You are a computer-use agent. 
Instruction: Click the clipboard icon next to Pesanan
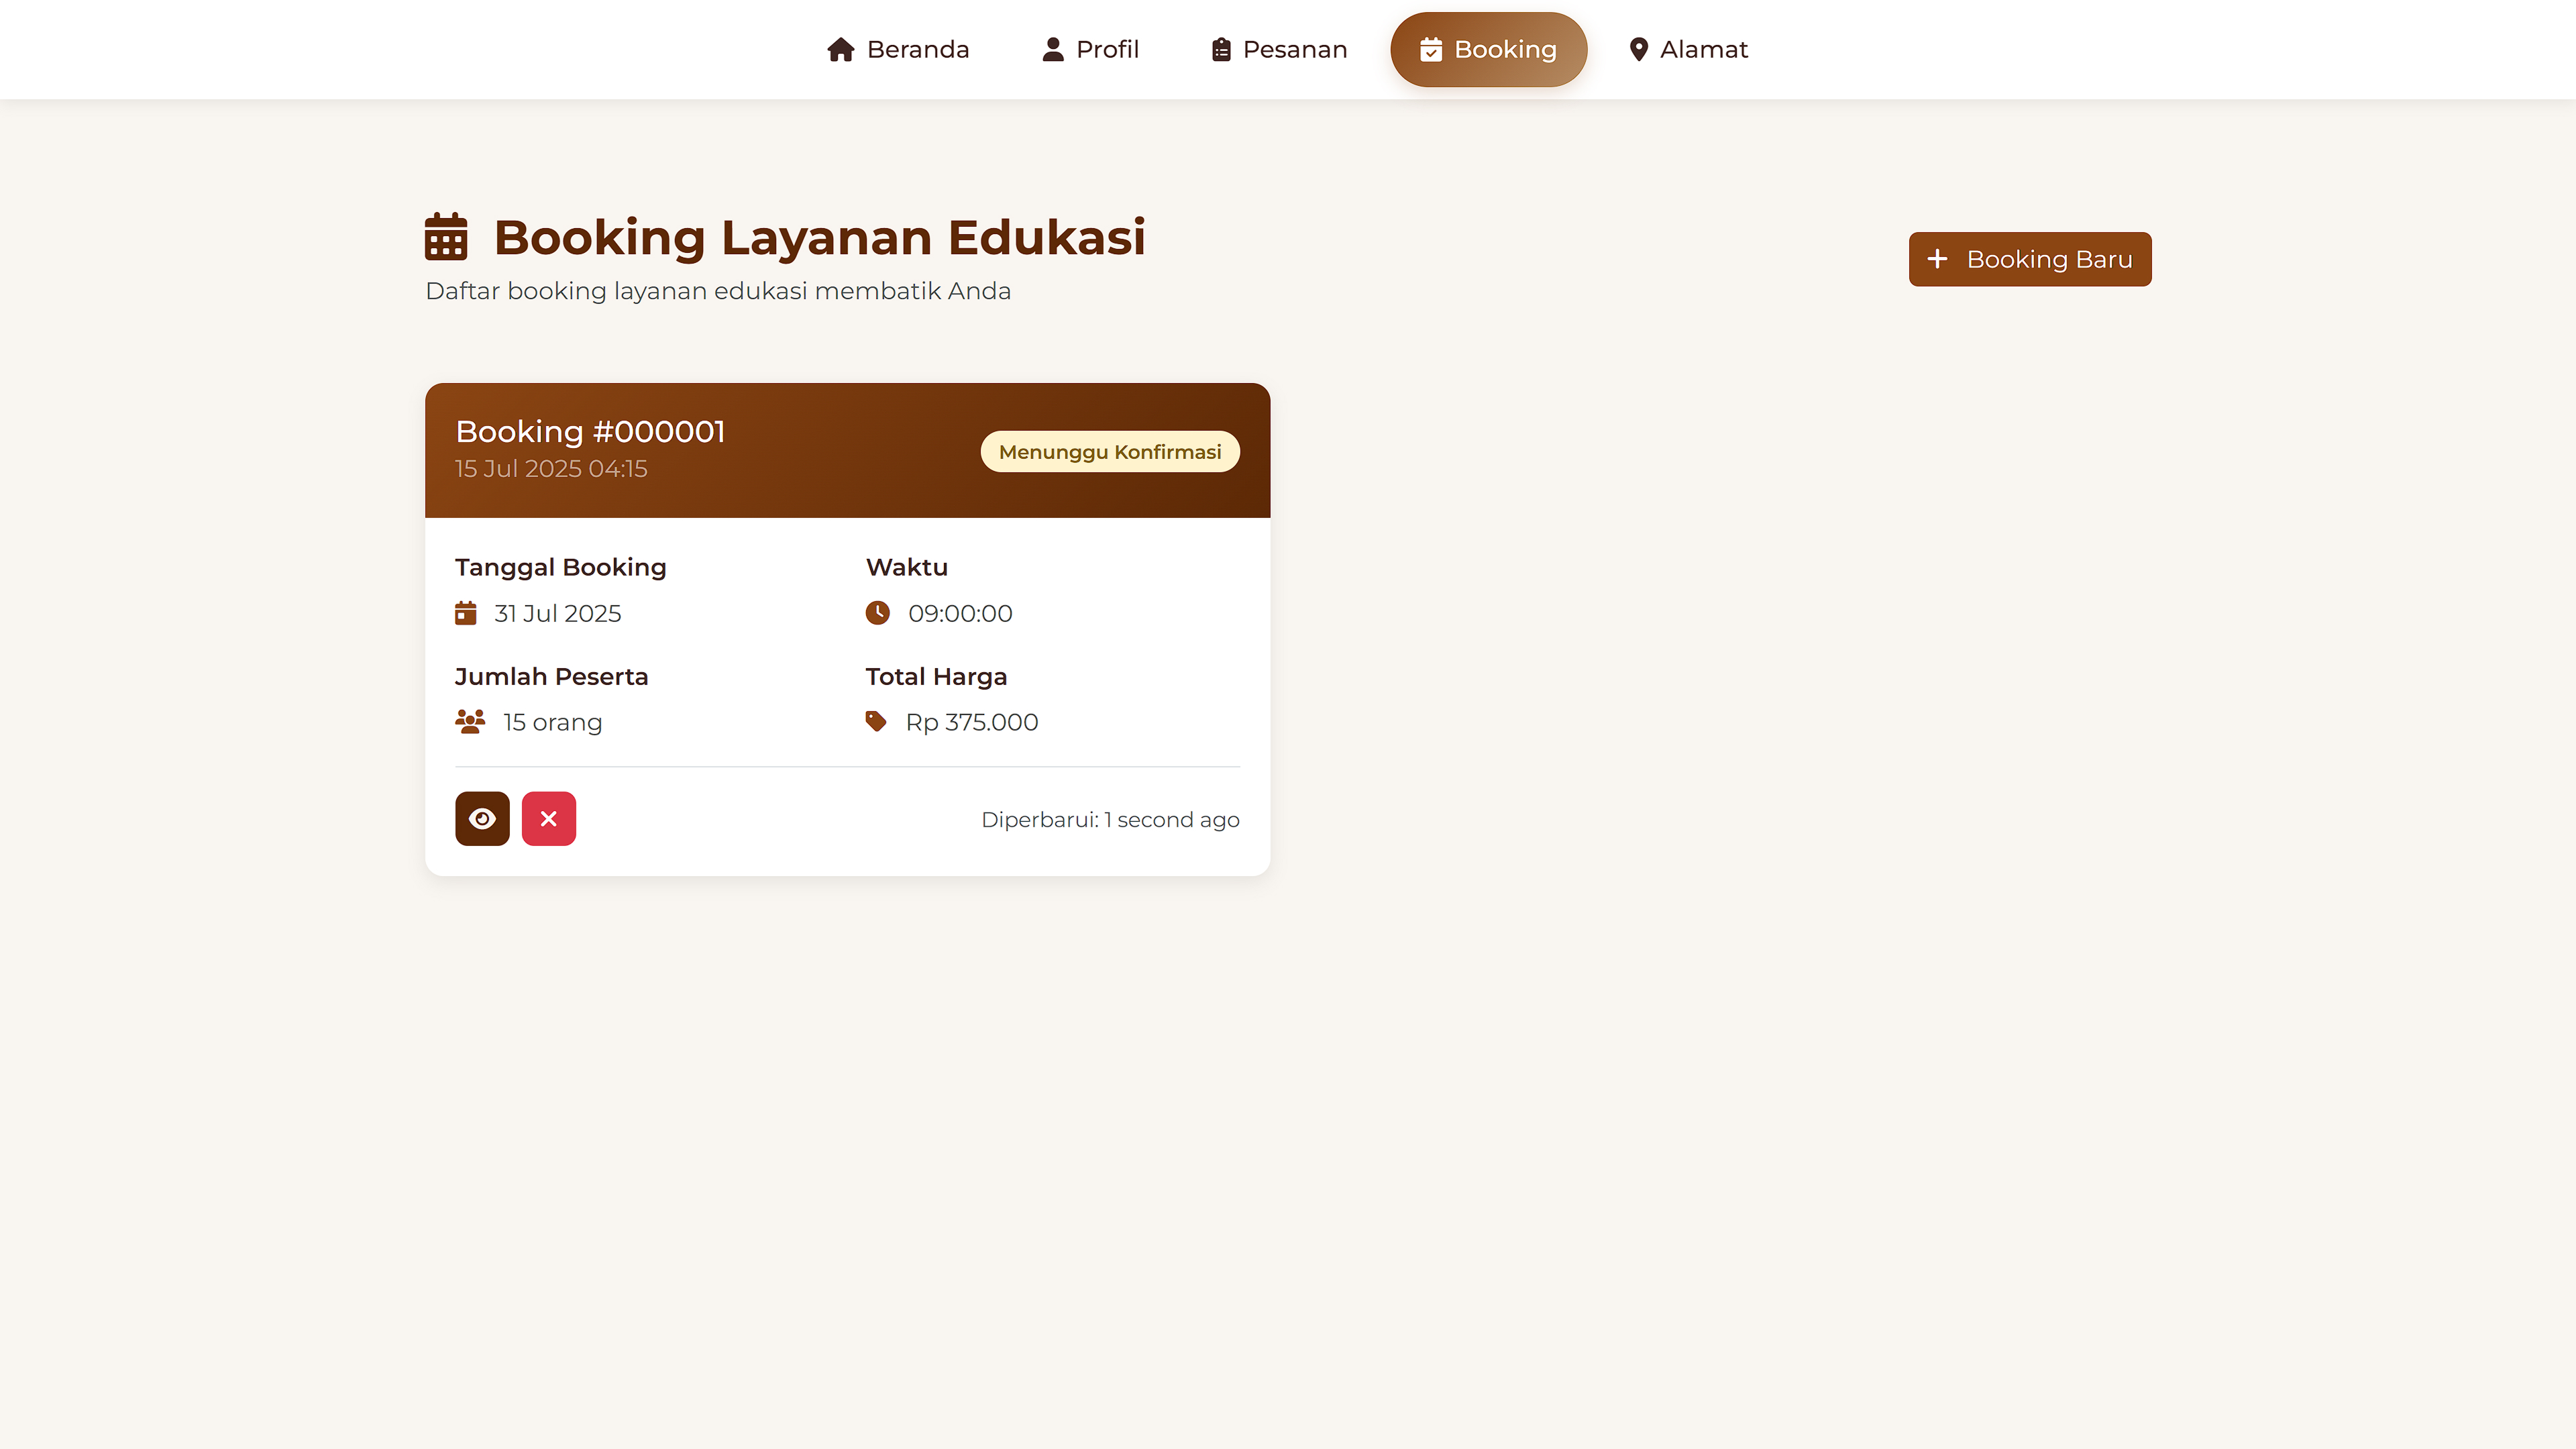coord(1220,50)
